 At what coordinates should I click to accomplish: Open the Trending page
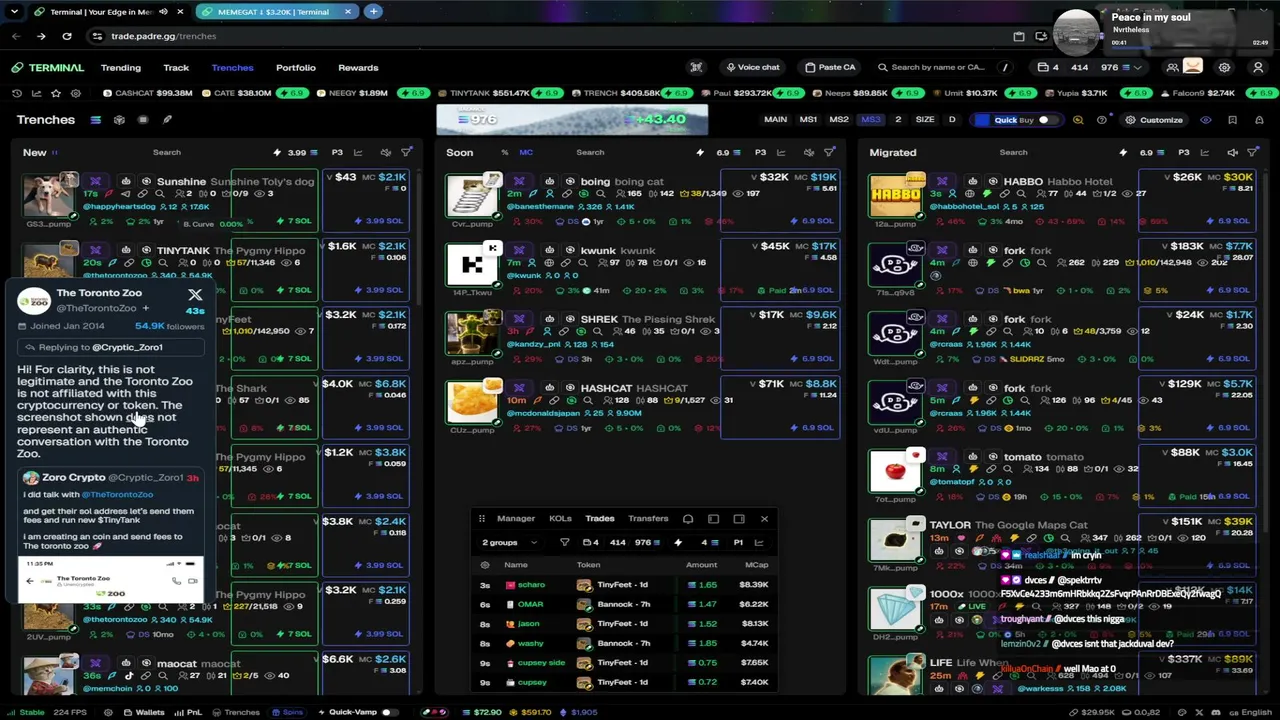120,67
